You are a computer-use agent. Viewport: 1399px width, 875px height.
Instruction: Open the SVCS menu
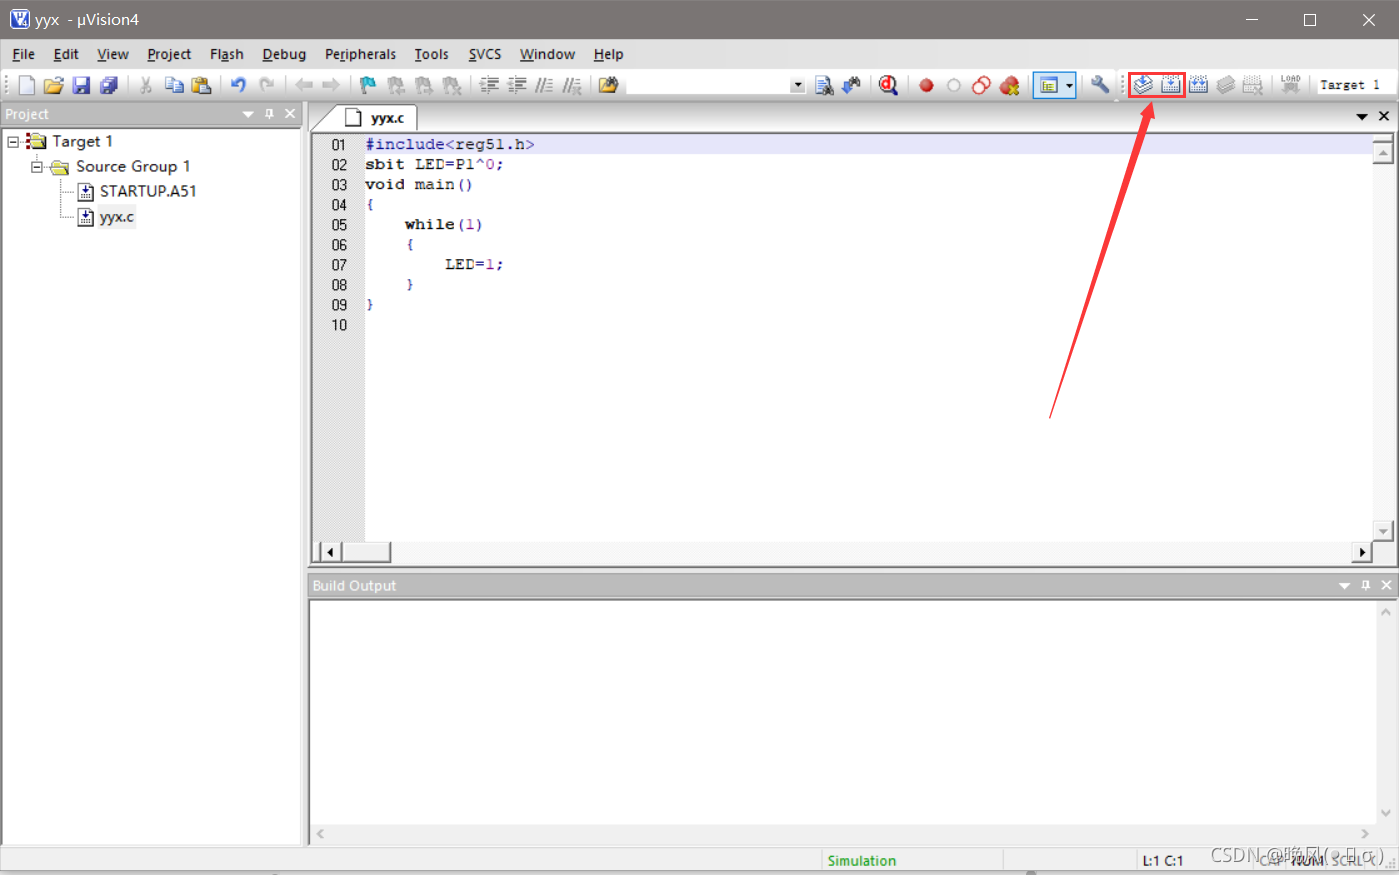(x=485, y=54)
